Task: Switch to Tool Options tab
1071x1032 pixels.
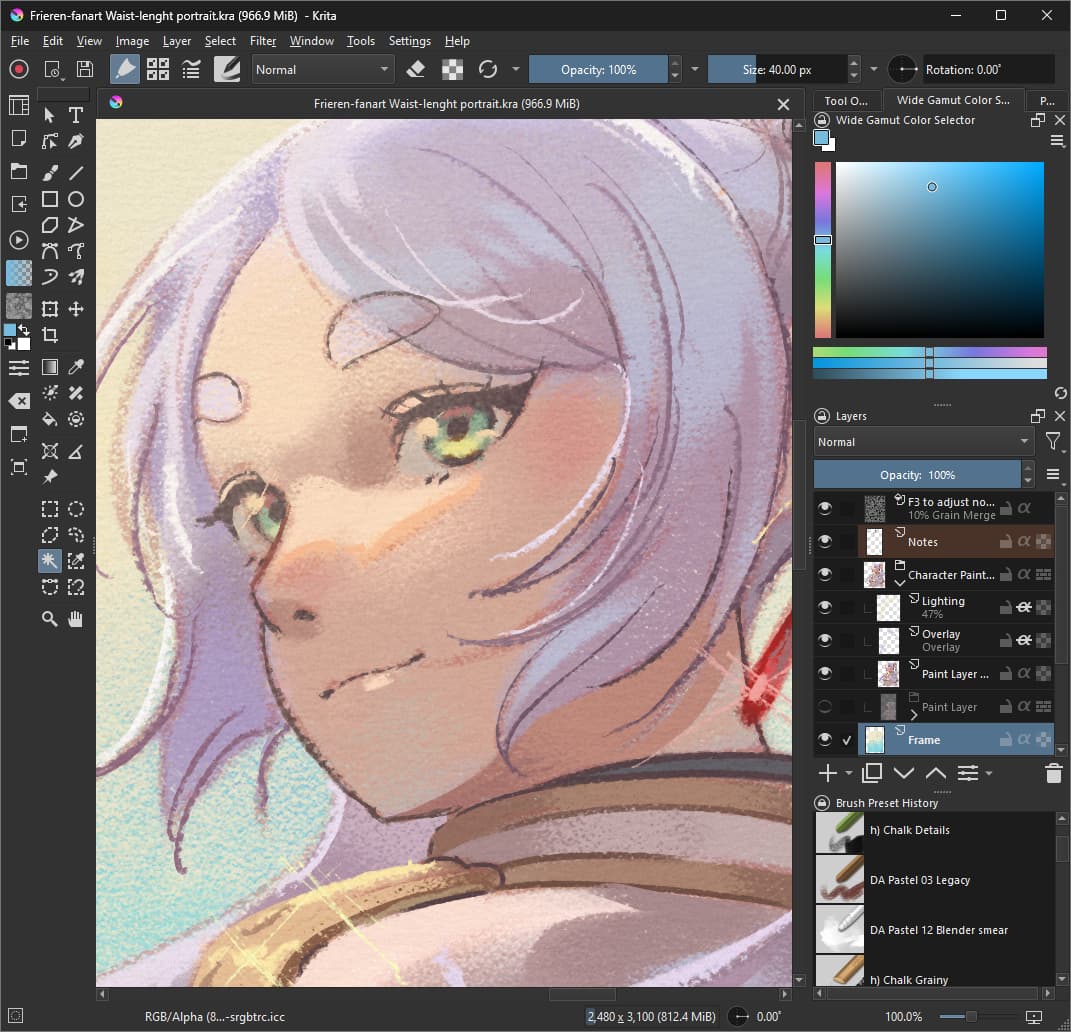Action: point(847,100)
